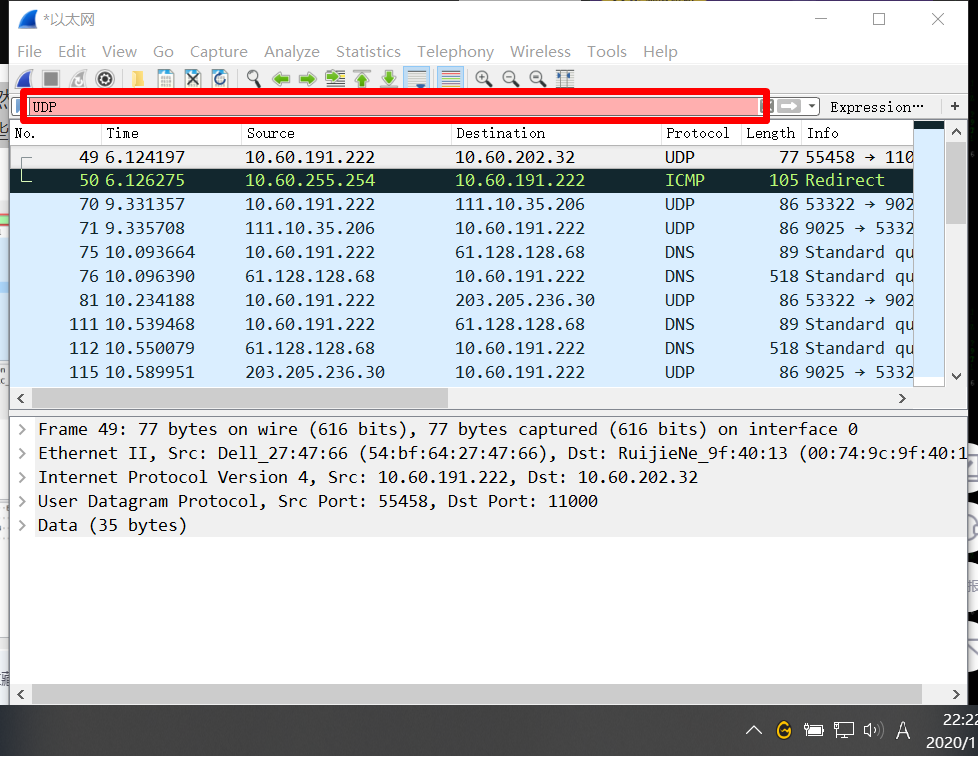Screen dimensions: 978x757
Task: Select packet 81 to 203.205.236.30
Action: tap(462, 301)
